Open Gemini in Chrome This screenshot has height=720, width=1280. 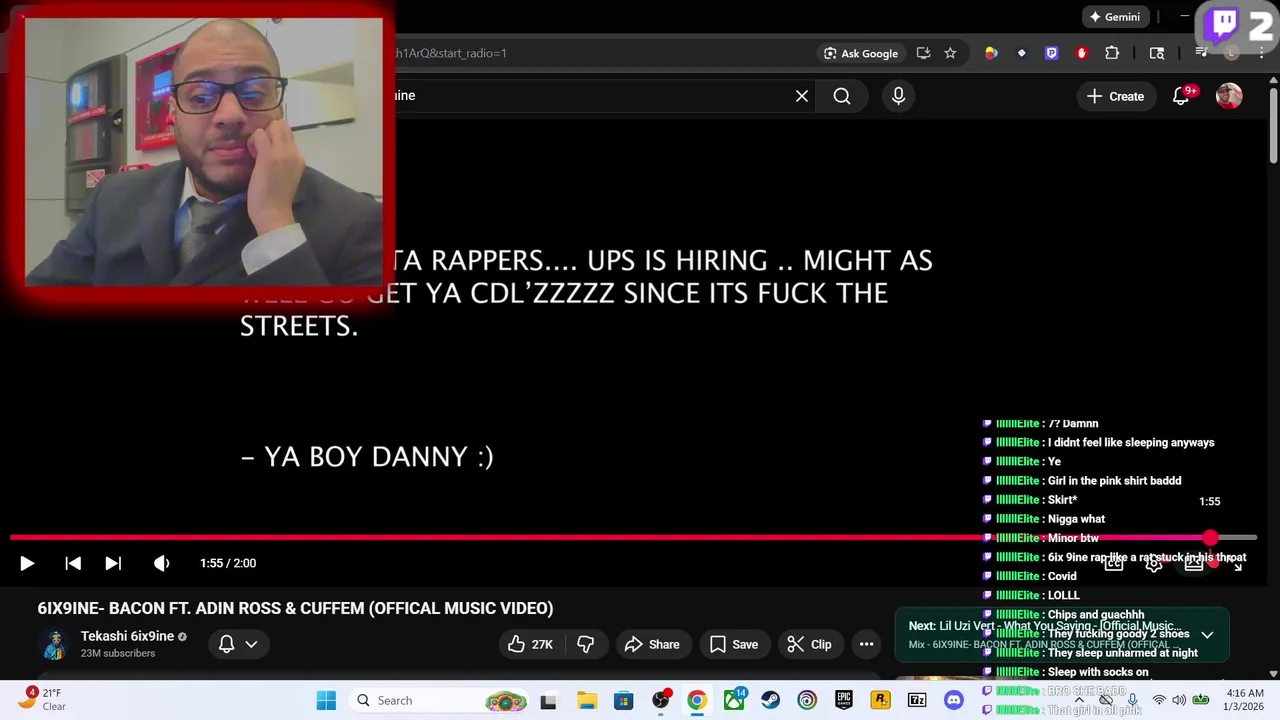(1115, 17)
